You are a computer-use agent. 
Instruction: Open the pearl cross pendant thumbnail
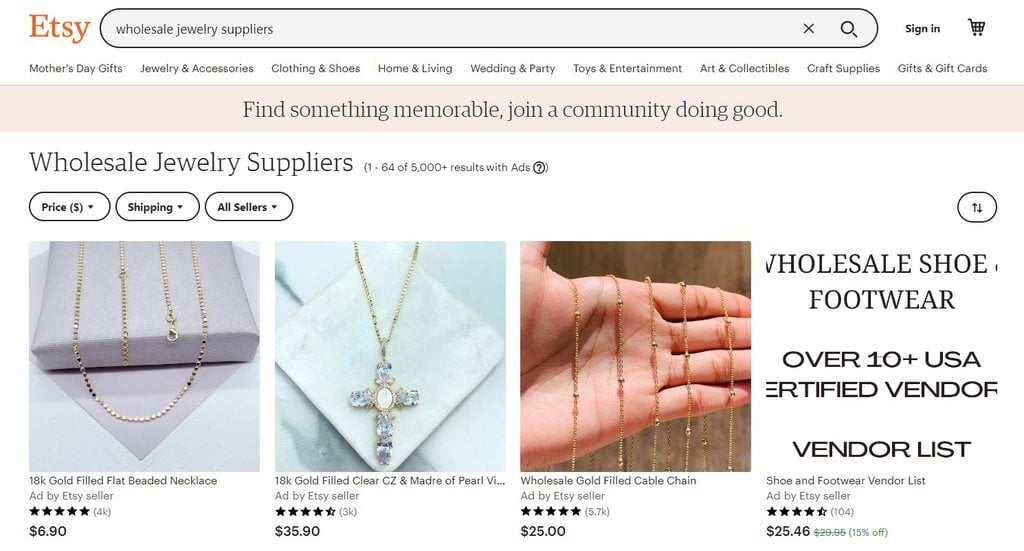[x=390, y=356]
